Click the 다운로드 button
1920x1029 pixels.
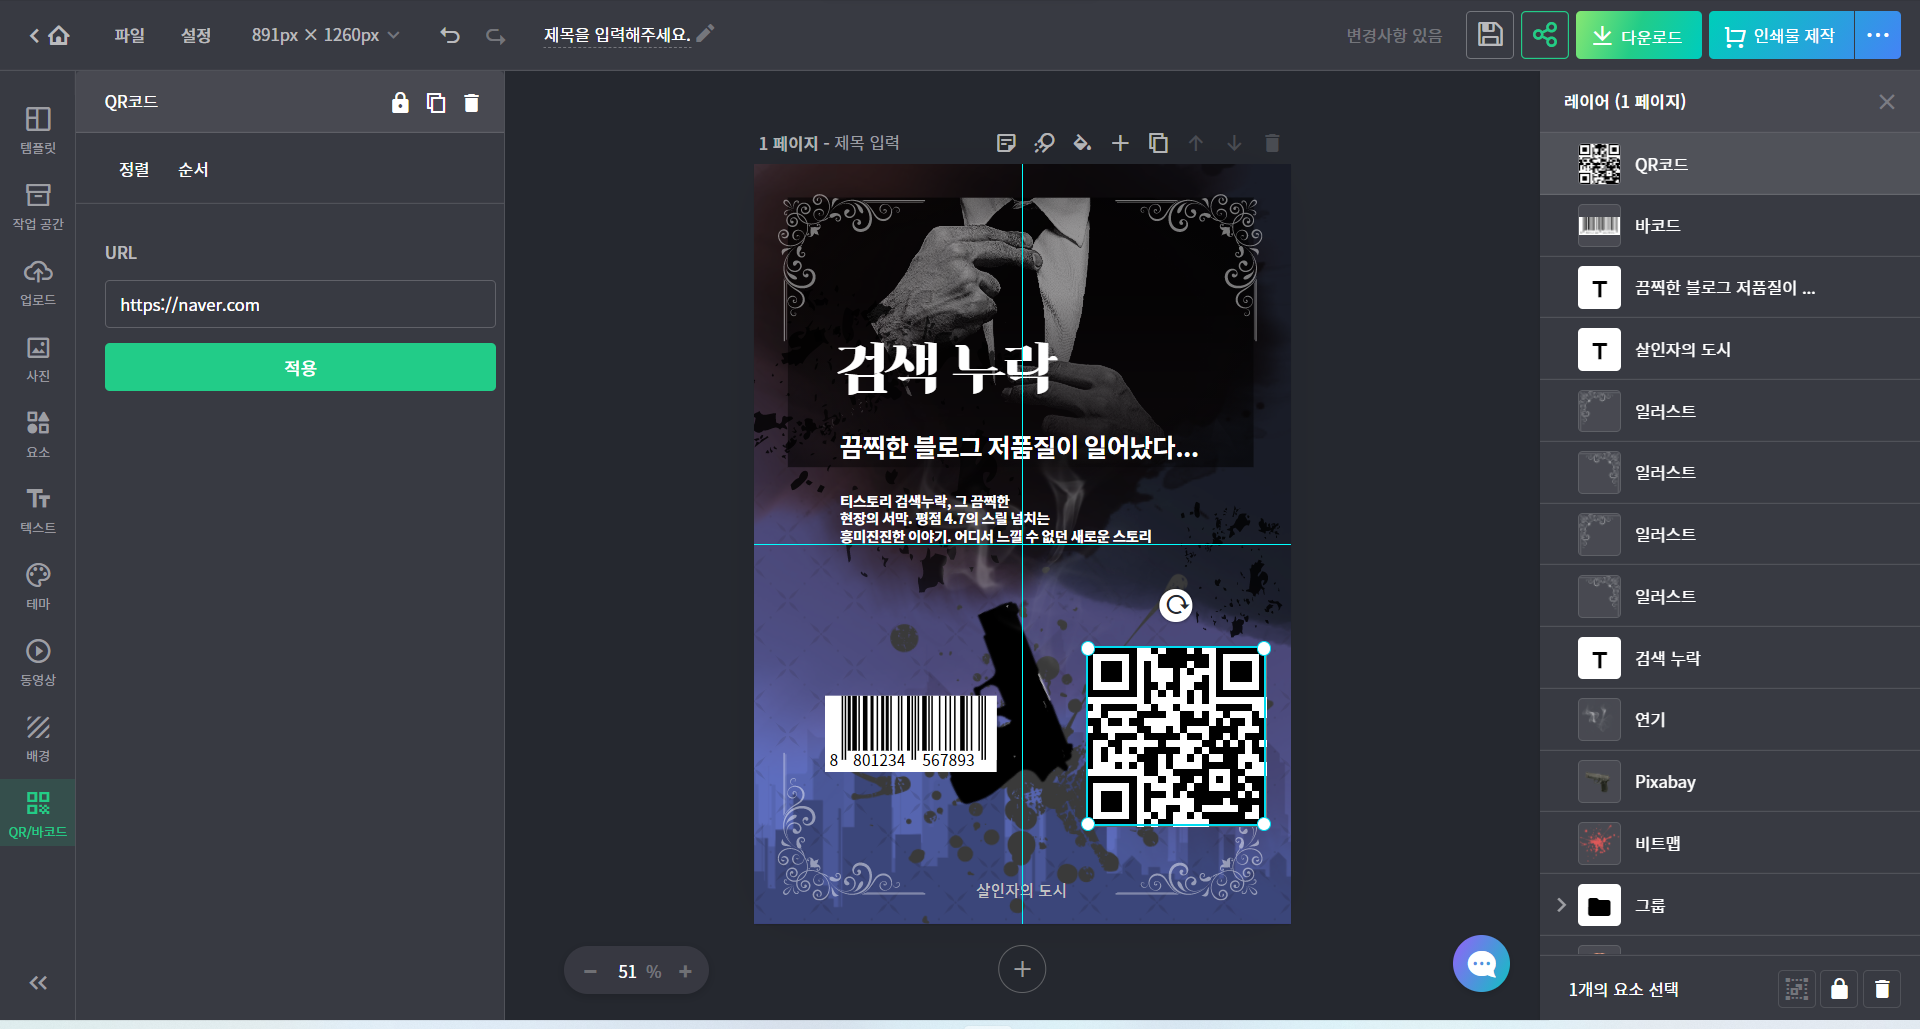pyautogui.click(x=1639, y=35)
